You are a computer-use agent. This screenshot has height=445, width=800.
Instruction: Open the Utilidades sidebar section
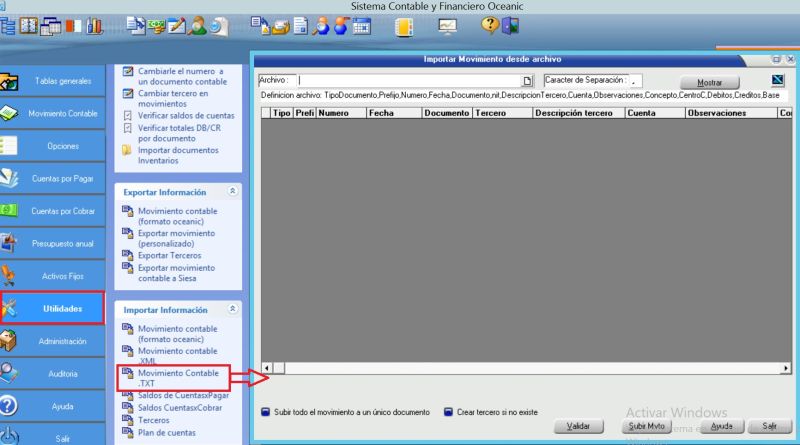pyautogui.click(x=53, y=309)
